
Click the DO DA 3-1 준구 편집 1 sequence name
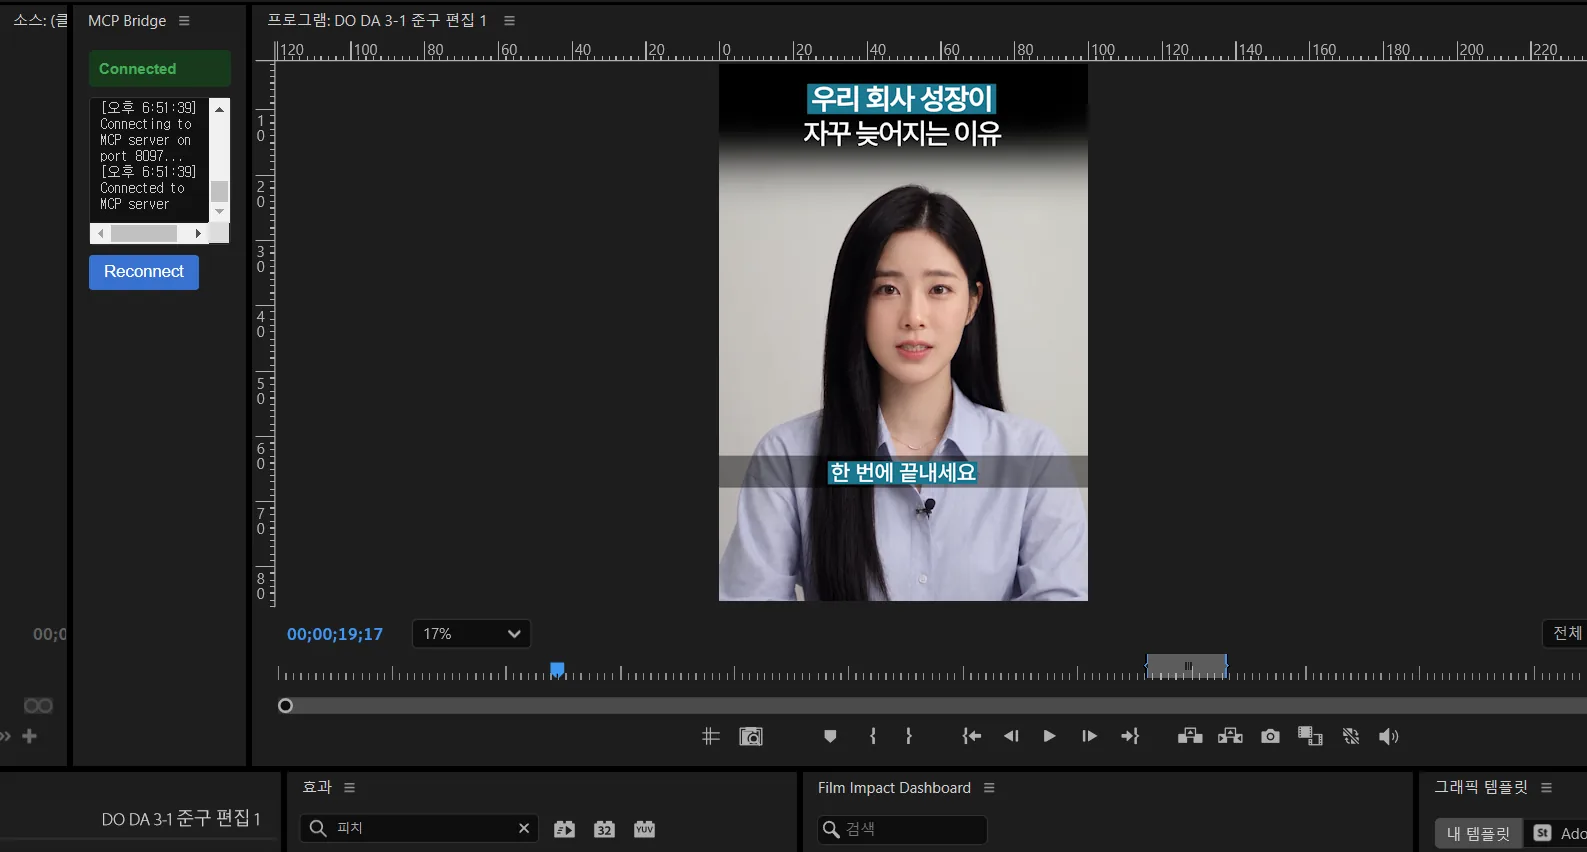tap(181, 819)
